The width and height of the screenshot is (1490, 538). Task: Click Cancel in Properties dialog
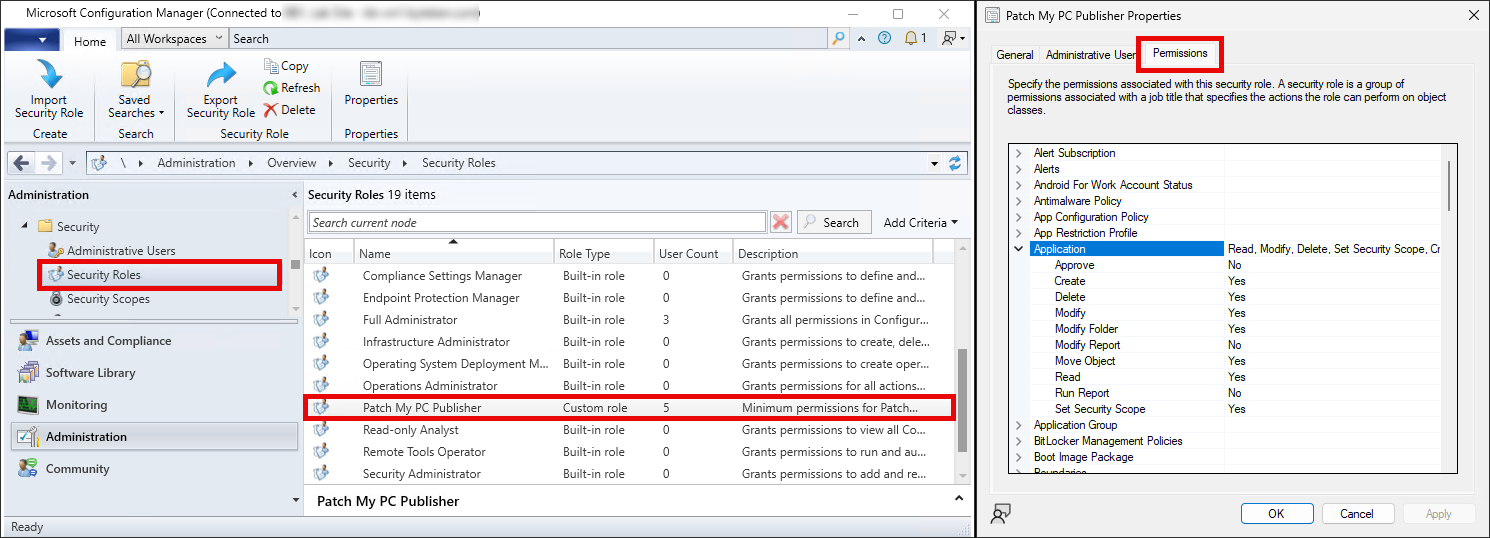click(1357, 513)
